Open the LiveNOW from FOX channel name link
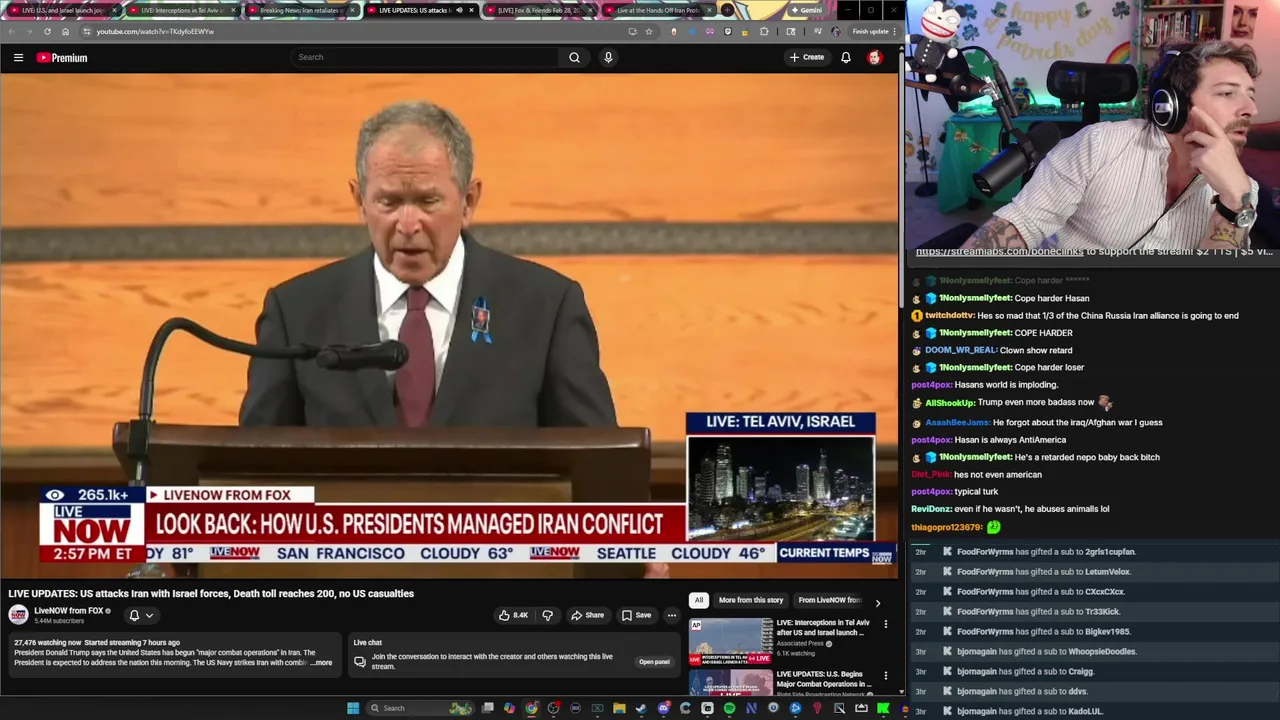This screenshot has height=720, width=1280. pos(69,611)
